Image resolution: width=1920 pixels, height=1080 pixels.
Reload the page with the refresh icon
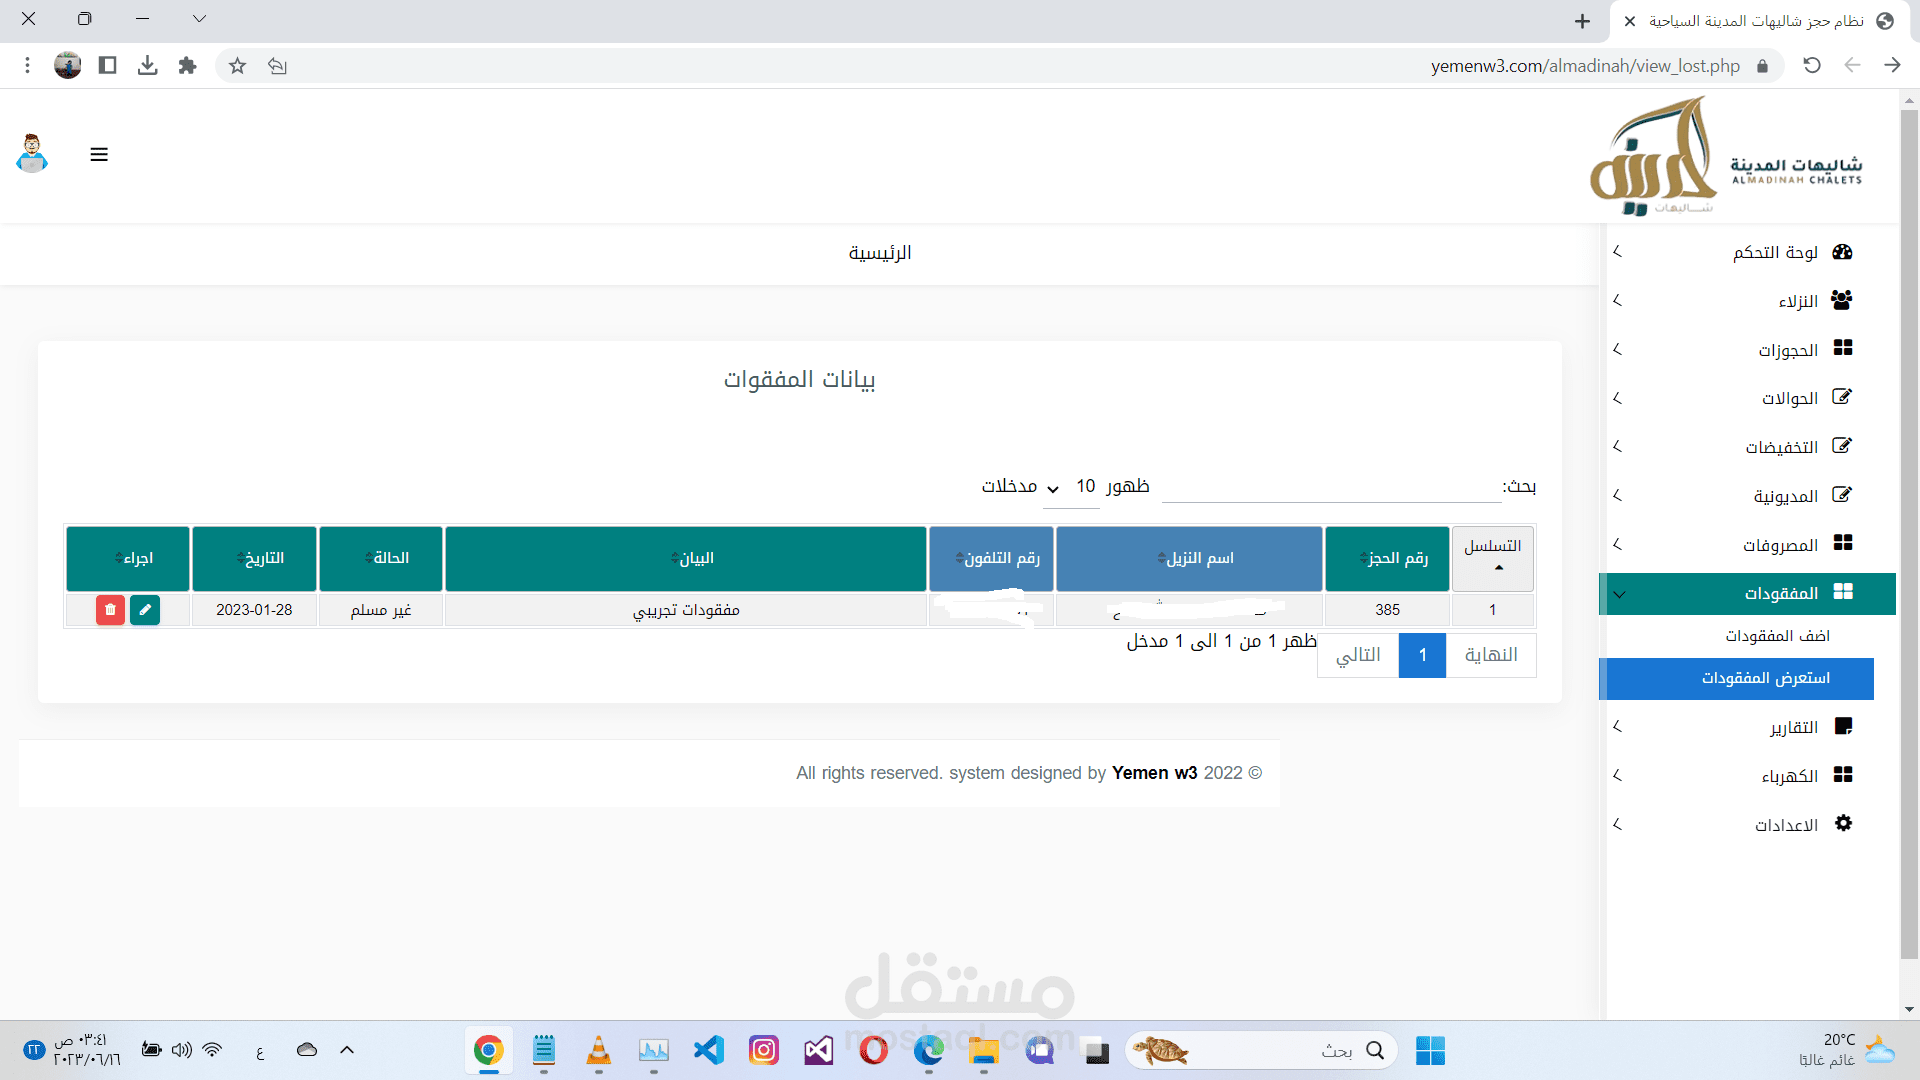(x=1811, y=66)
